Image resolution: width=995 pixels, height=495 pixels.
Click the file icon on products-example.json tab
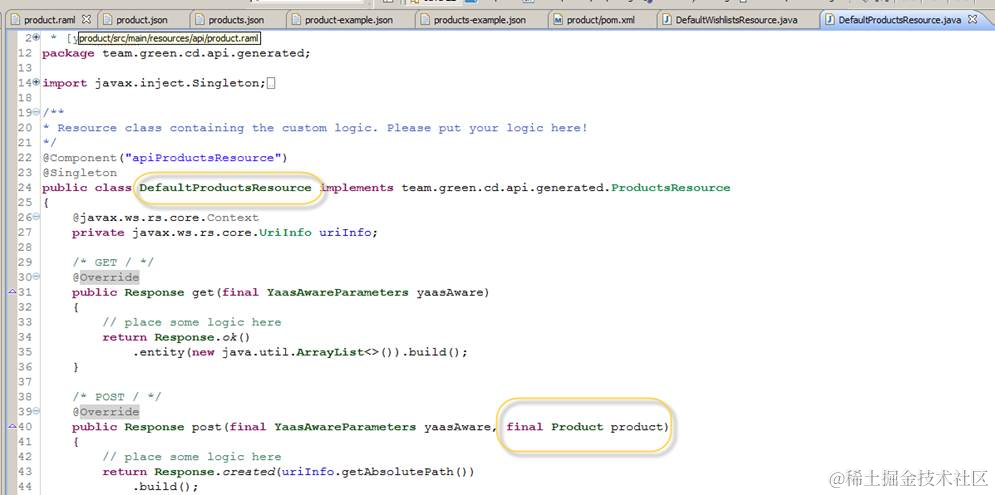(x=425, y=20)
